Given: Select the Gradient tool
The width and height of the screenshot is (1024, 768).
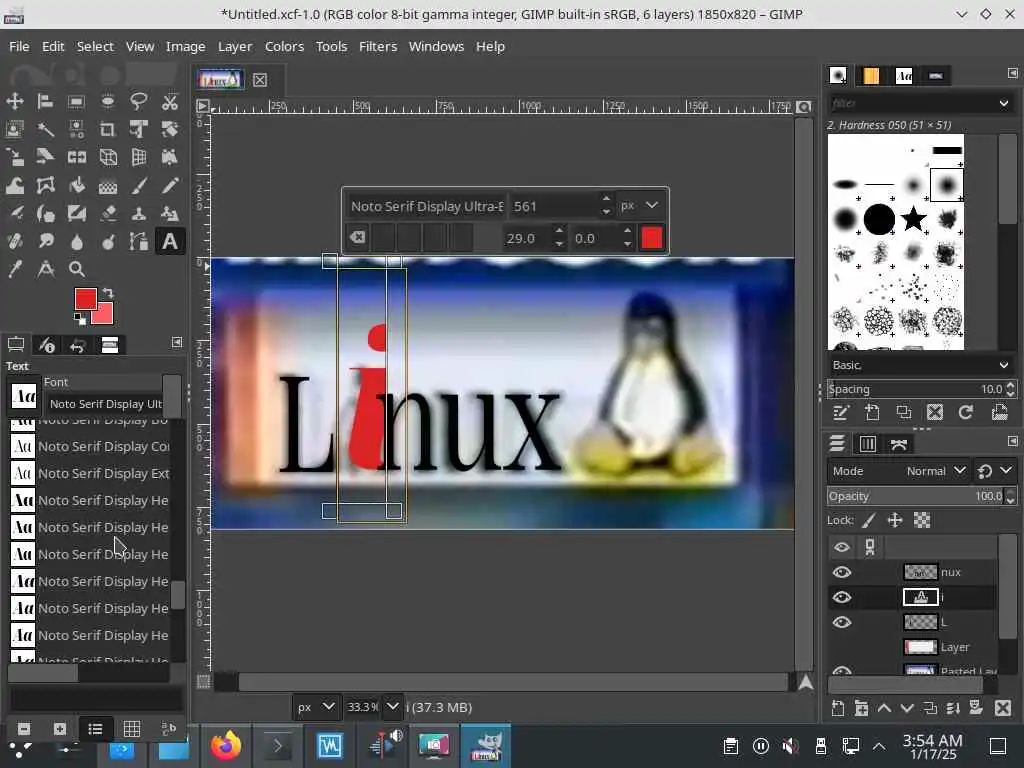Looking at the screenshot, I should 108,185.
